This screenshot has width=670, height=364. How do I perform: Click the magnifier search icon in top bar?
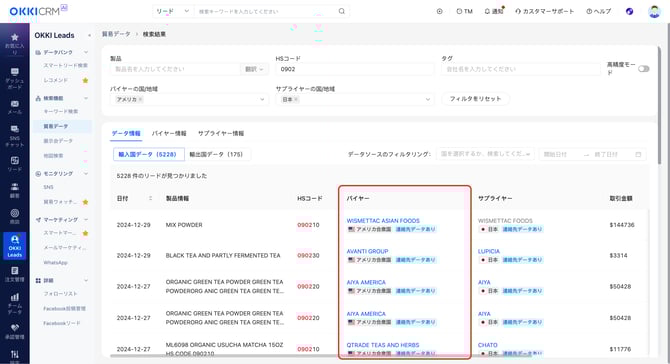341,11
